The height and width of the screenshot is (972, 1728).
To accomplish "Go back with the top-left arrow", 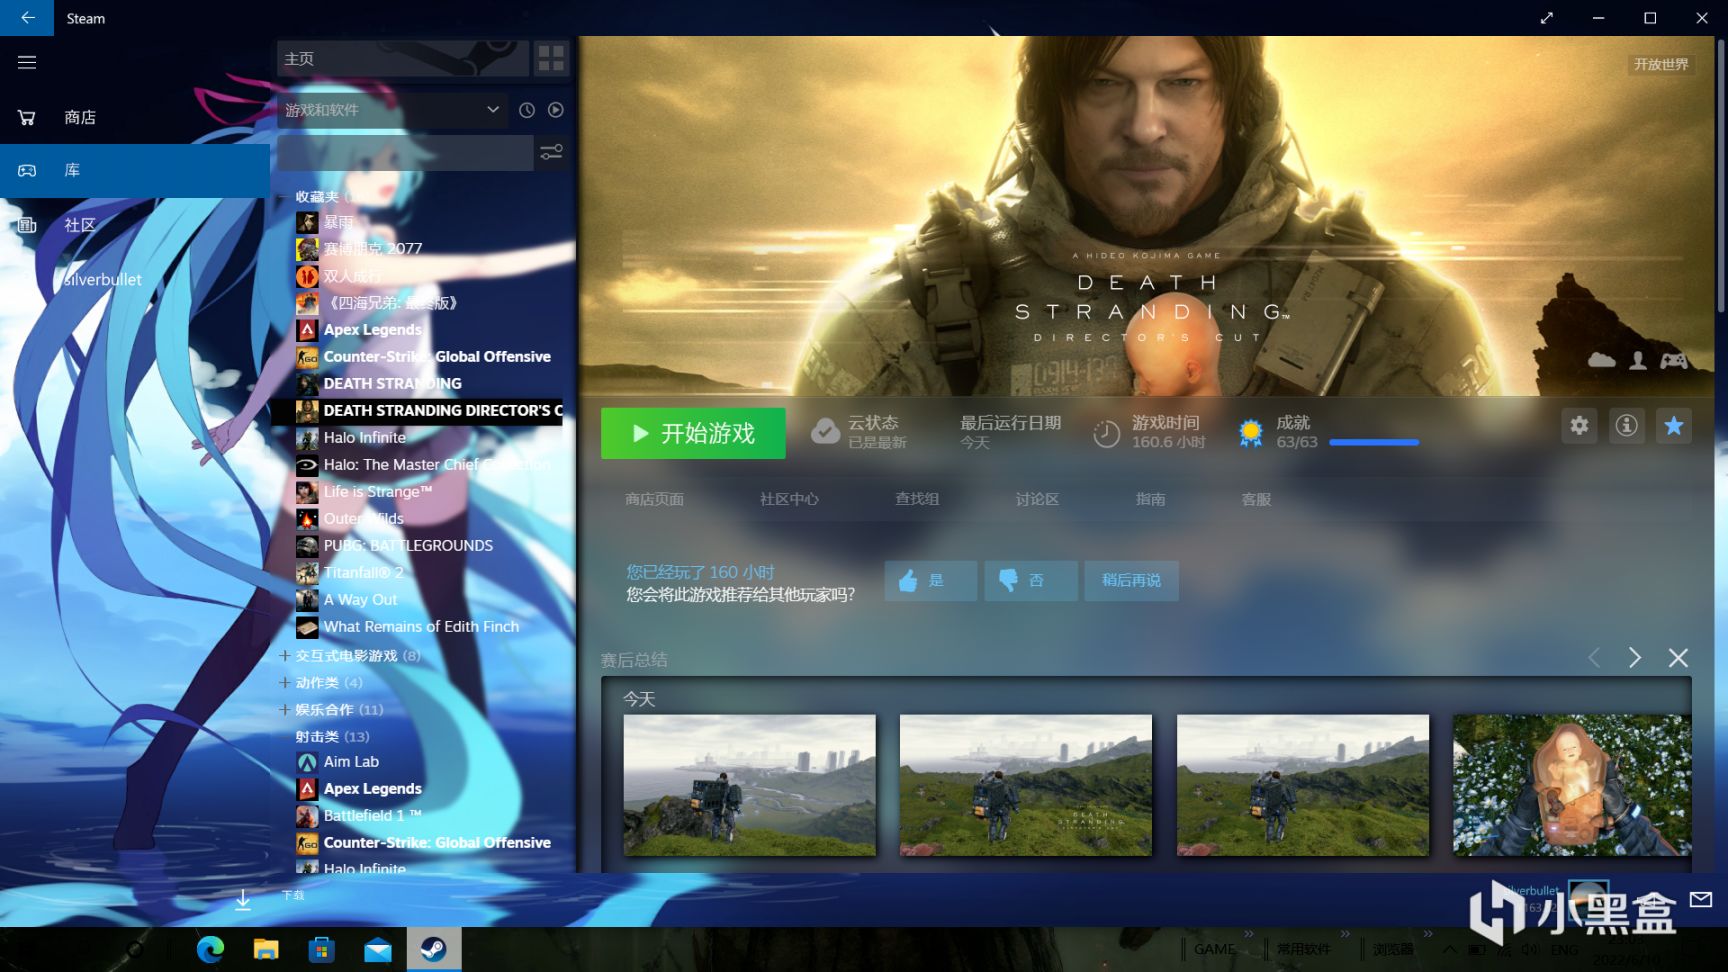I will pos(27,18).
